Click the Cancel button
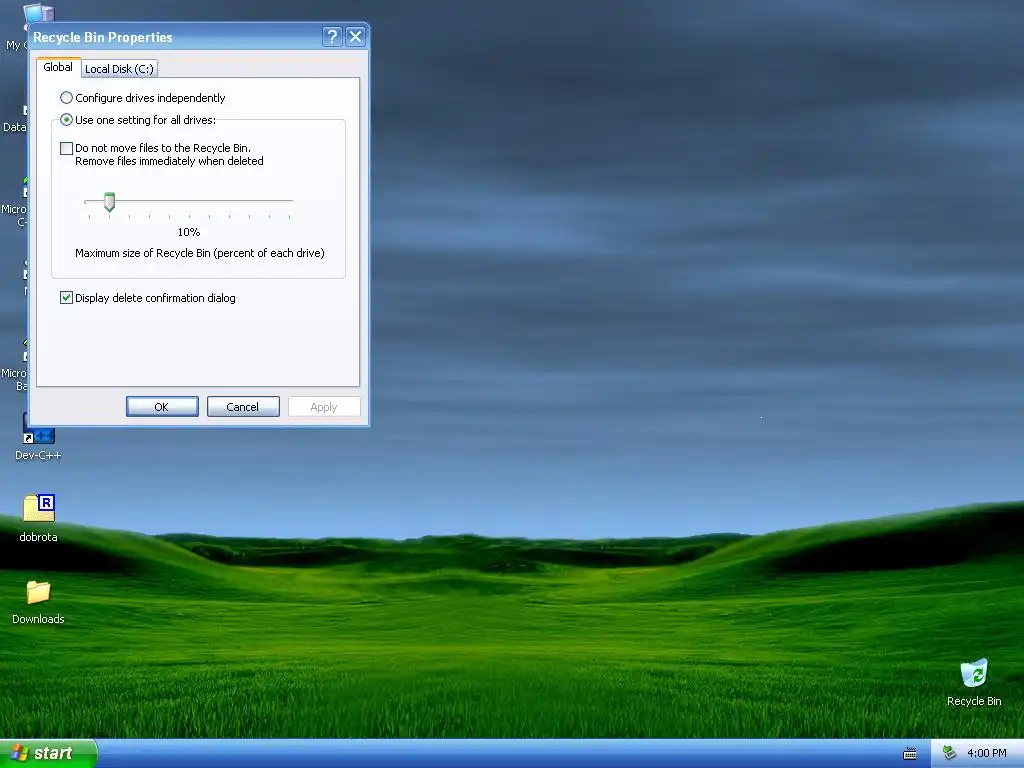 243,406
